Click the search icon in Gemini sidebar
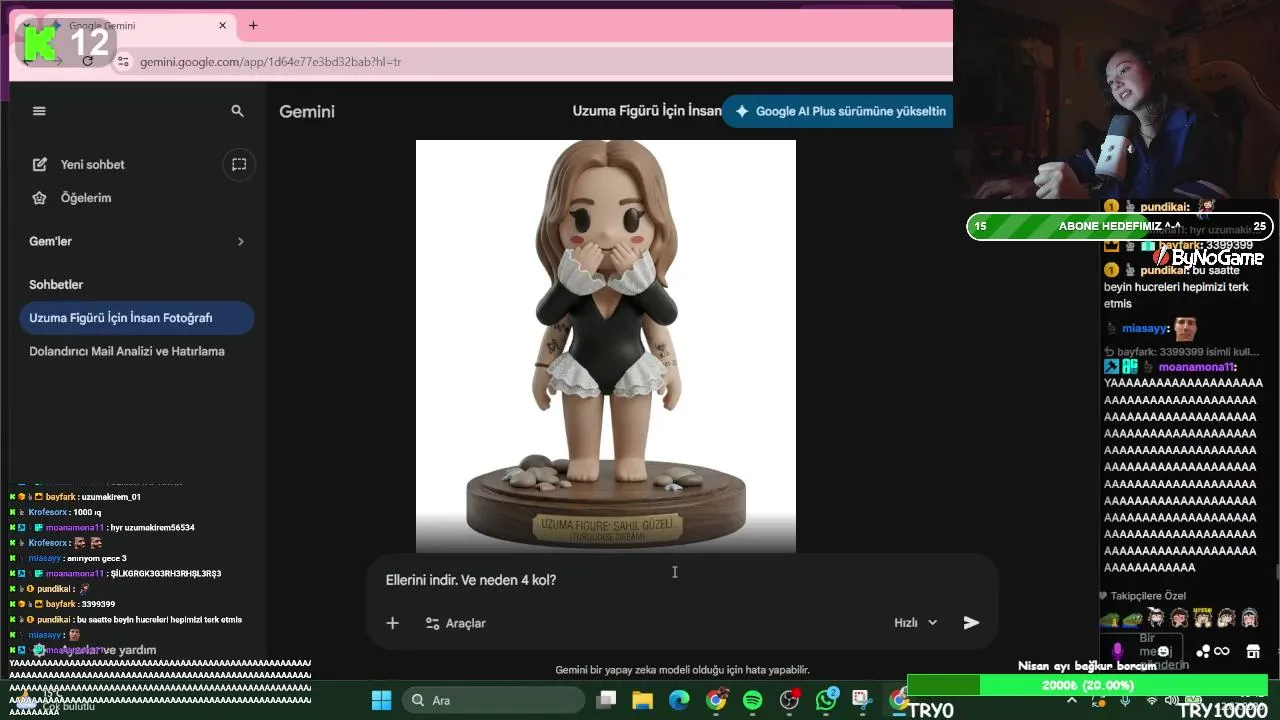Image resolution: width=1280 pixels, height=720 pixels. click(237, 111)
